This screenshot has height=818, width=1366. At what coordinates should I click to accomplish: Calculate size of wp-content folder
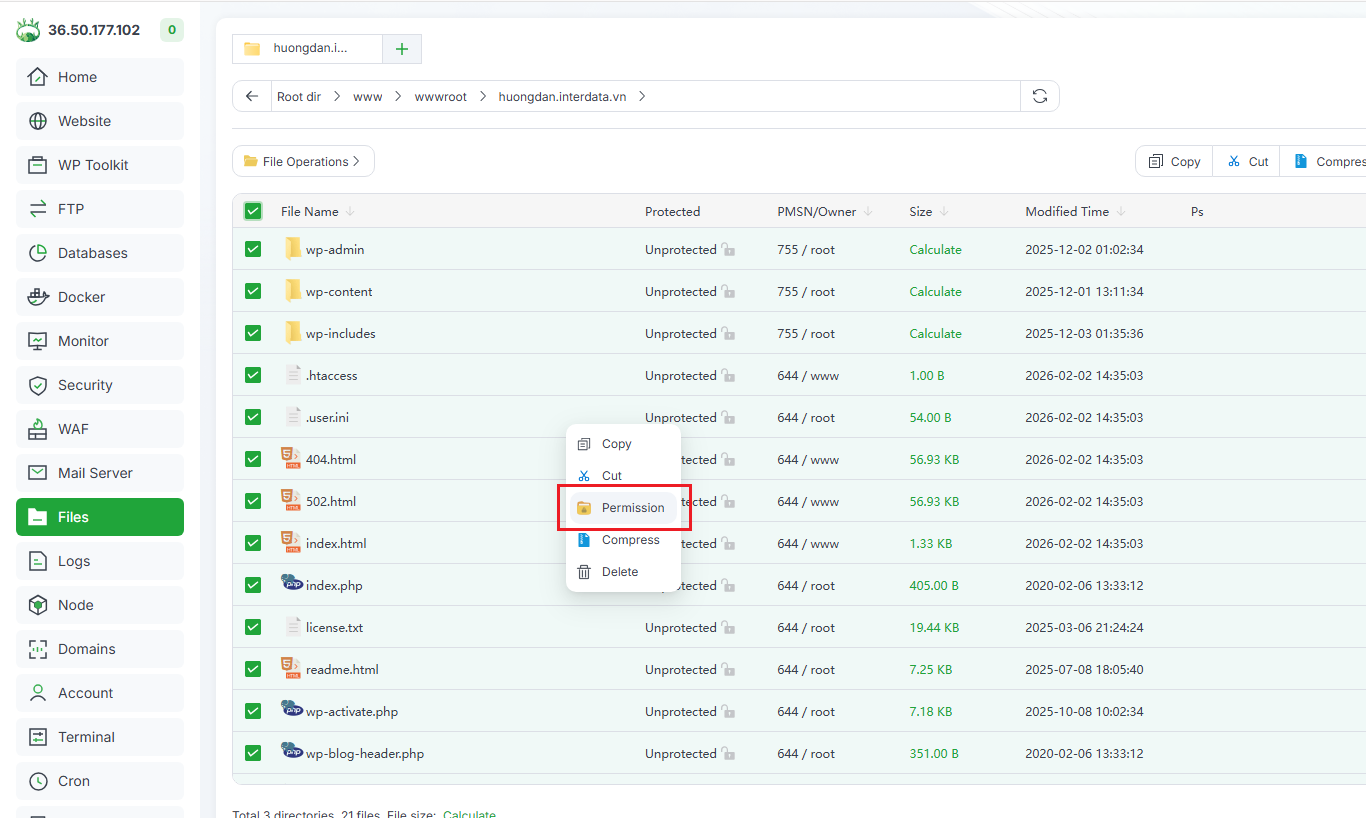(x=935, y=292)
